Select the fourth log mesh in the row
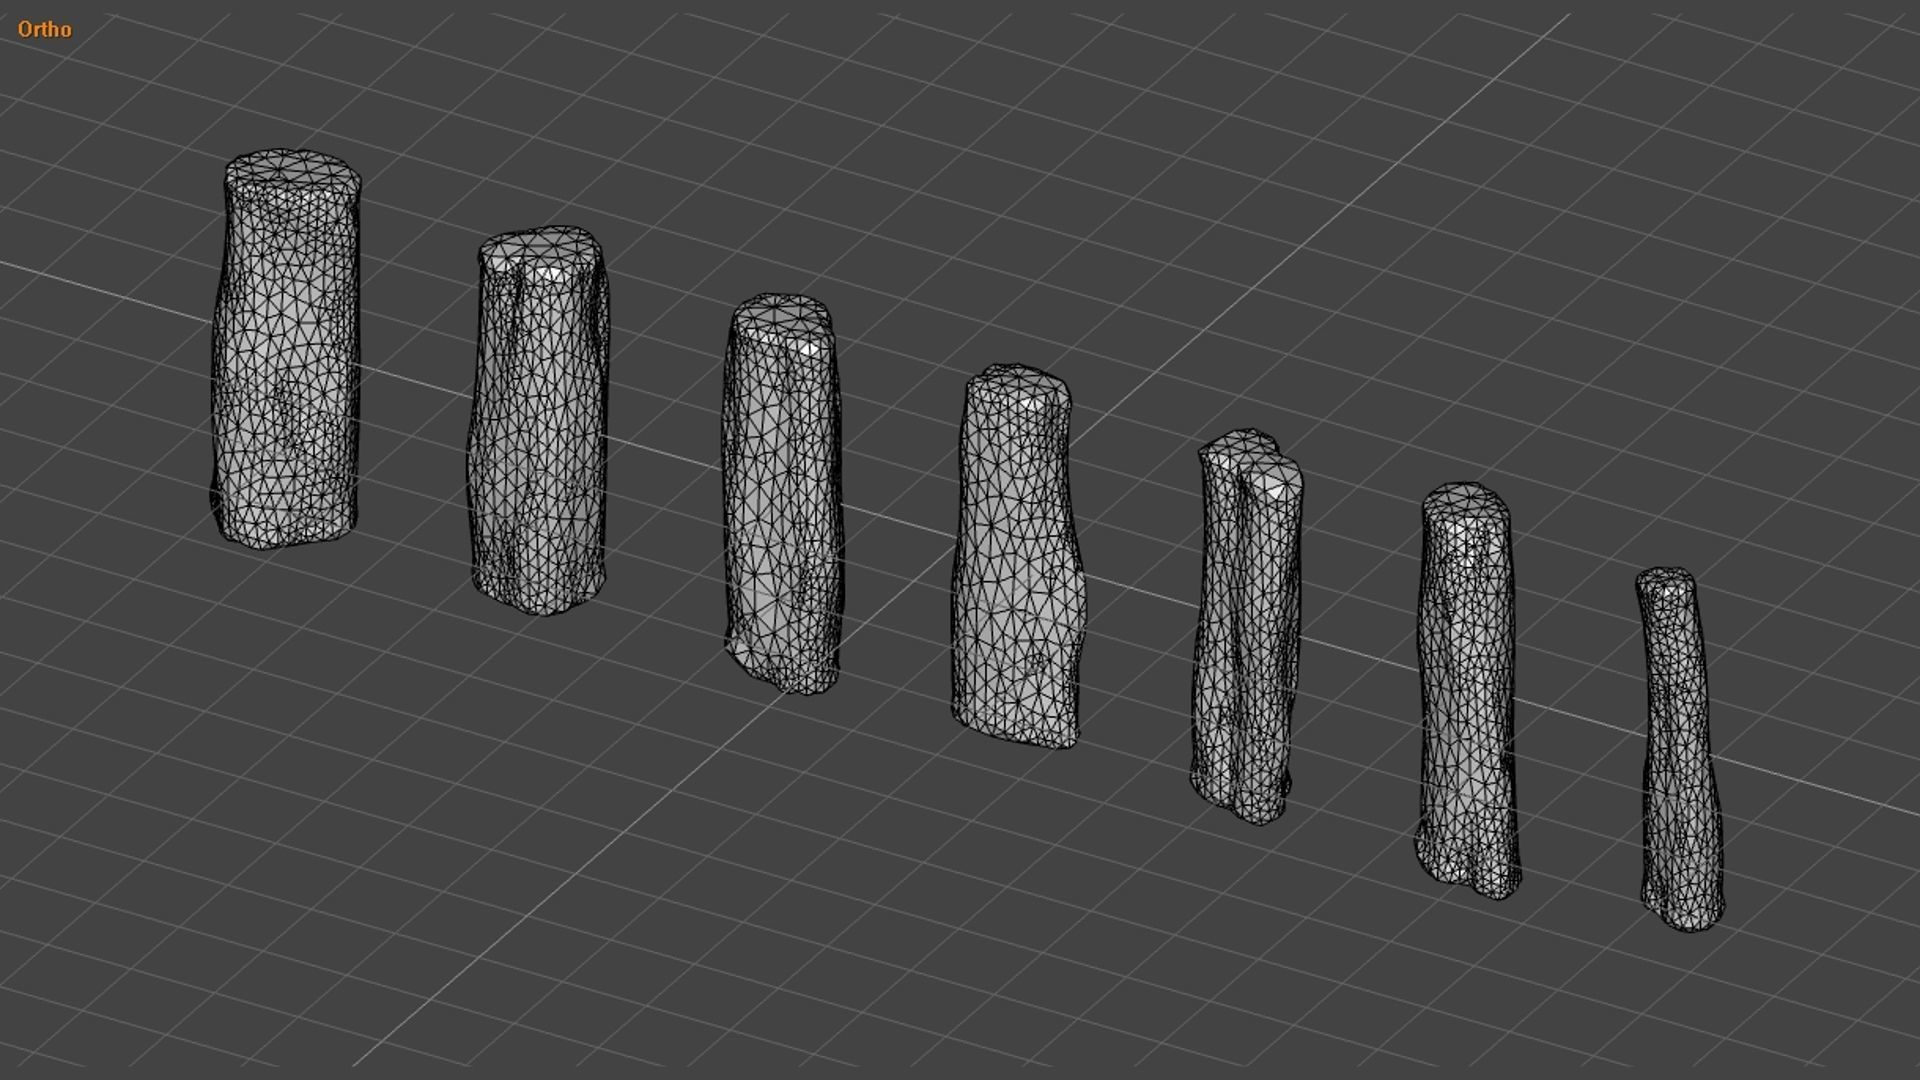 [x=1018, y=556]
